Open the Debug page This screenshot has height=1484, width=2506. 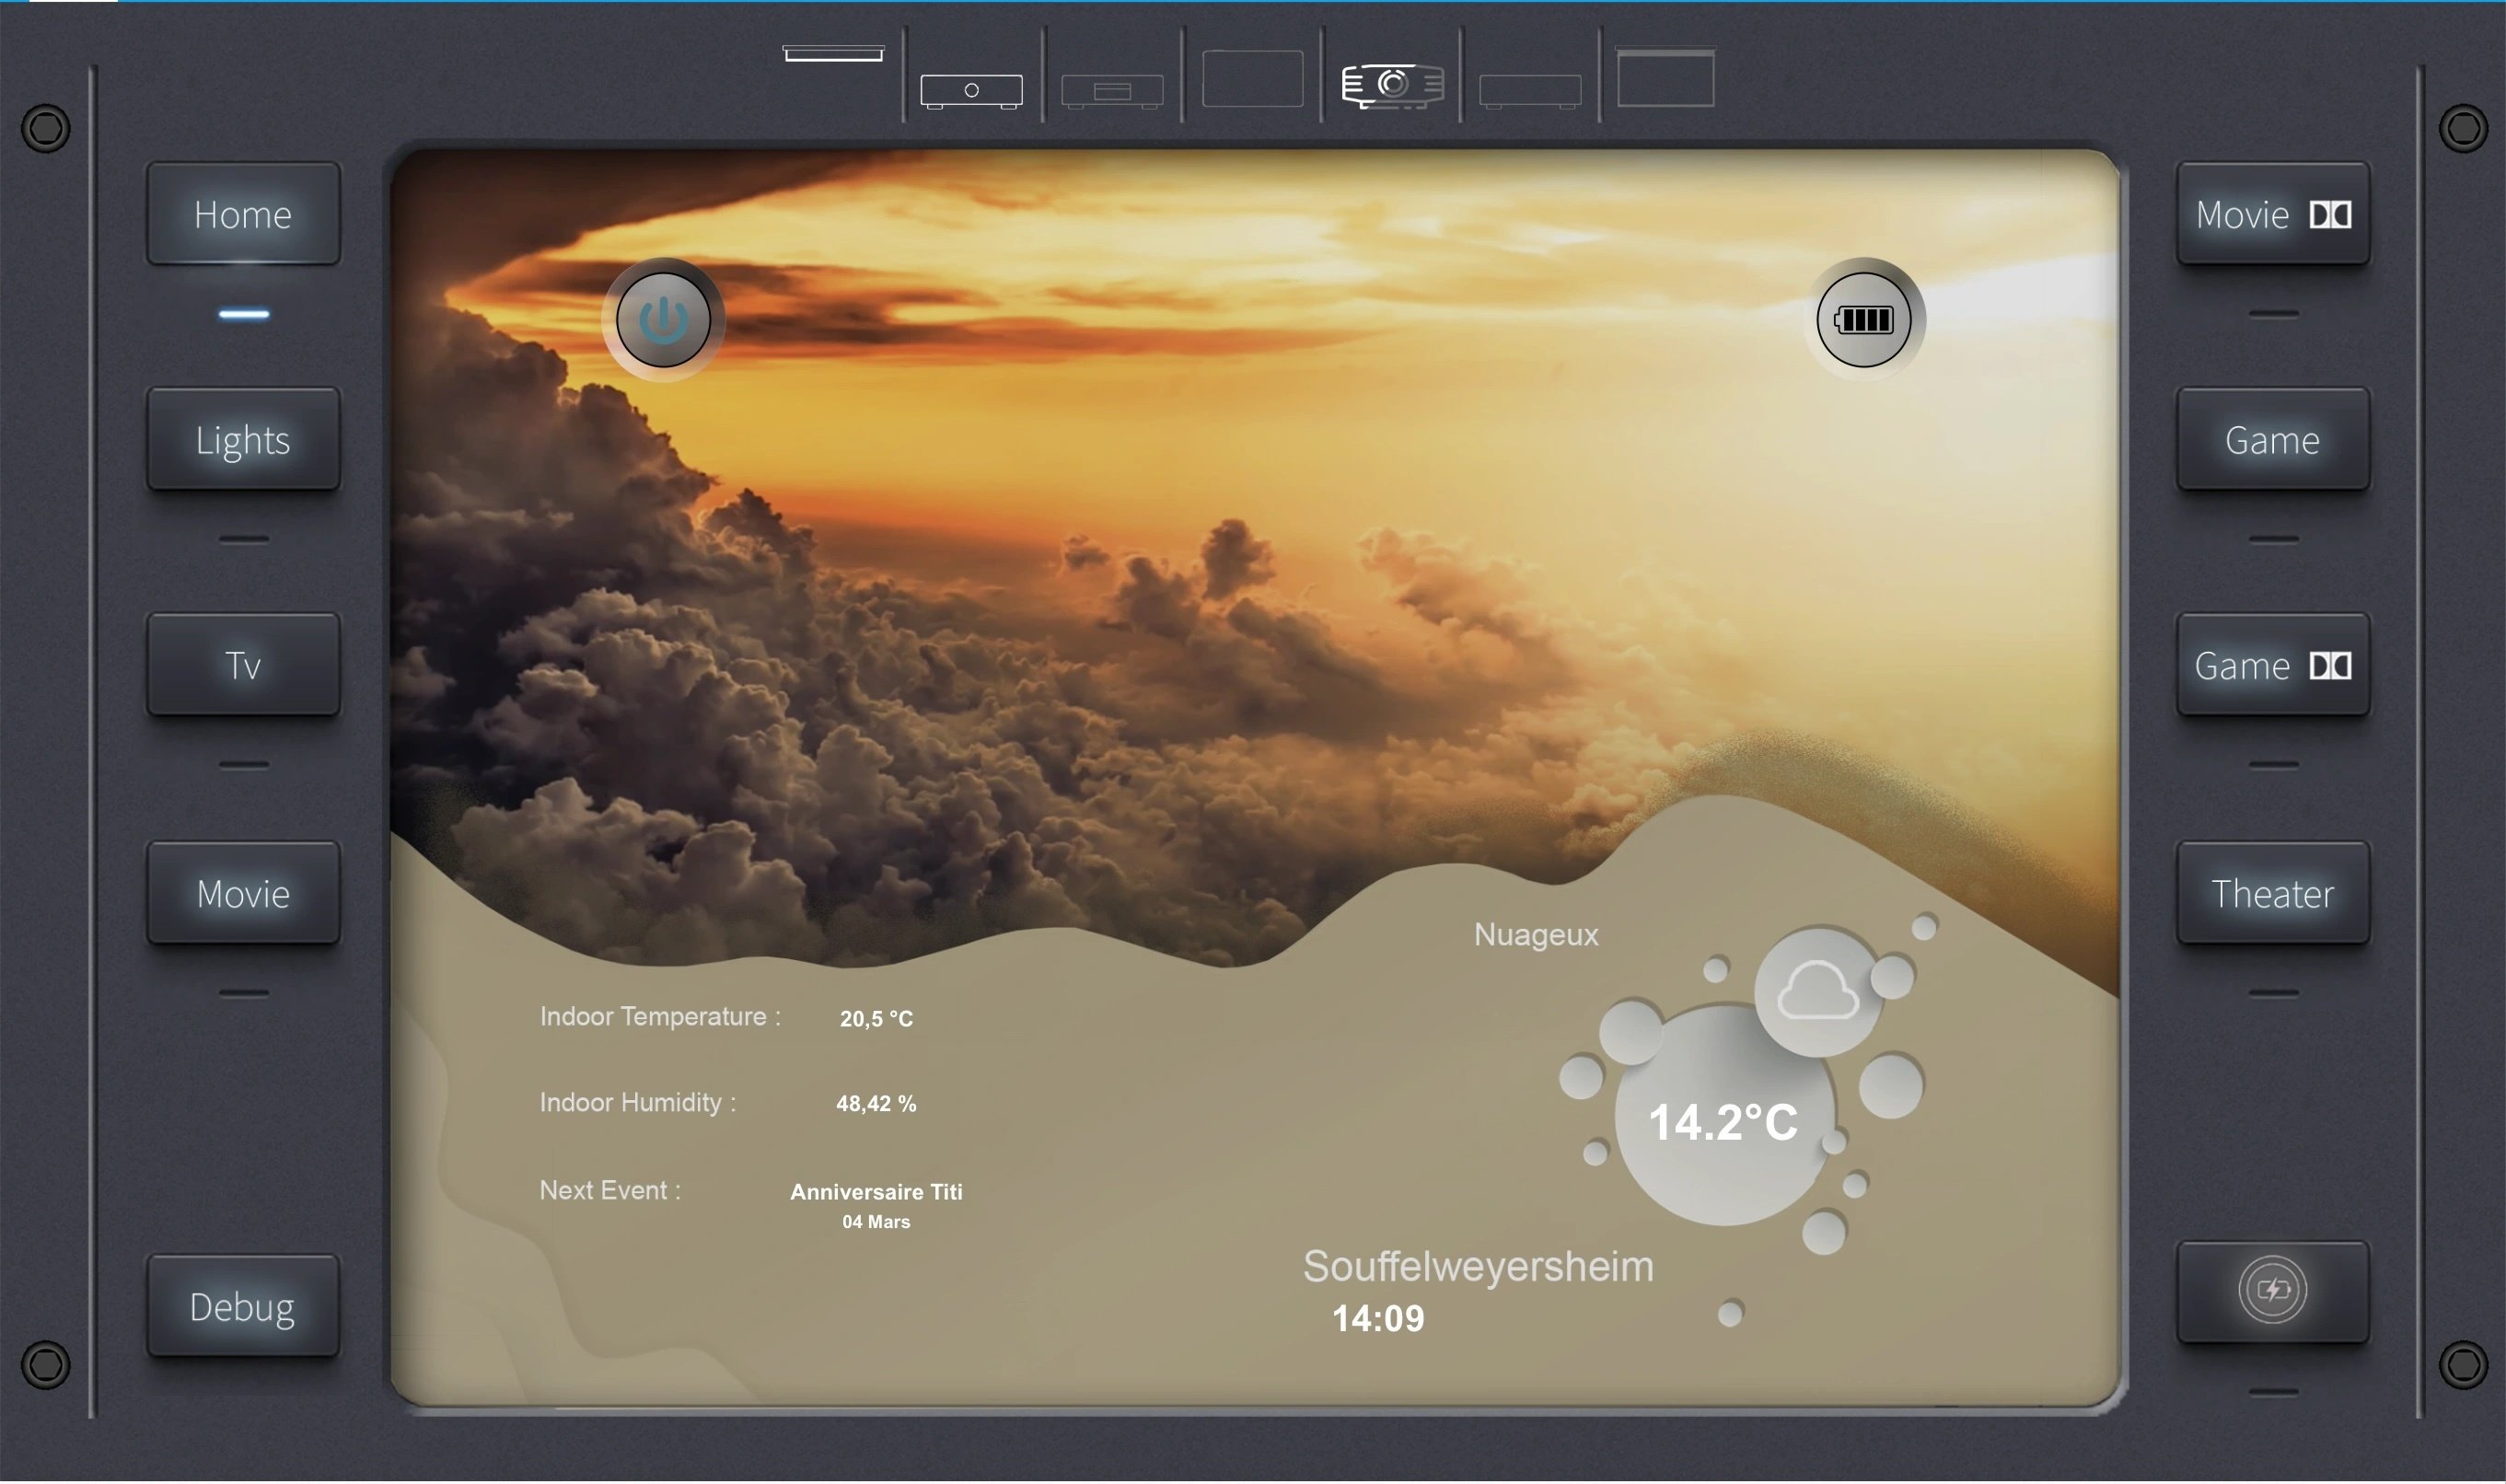(x=243, y=1307)
